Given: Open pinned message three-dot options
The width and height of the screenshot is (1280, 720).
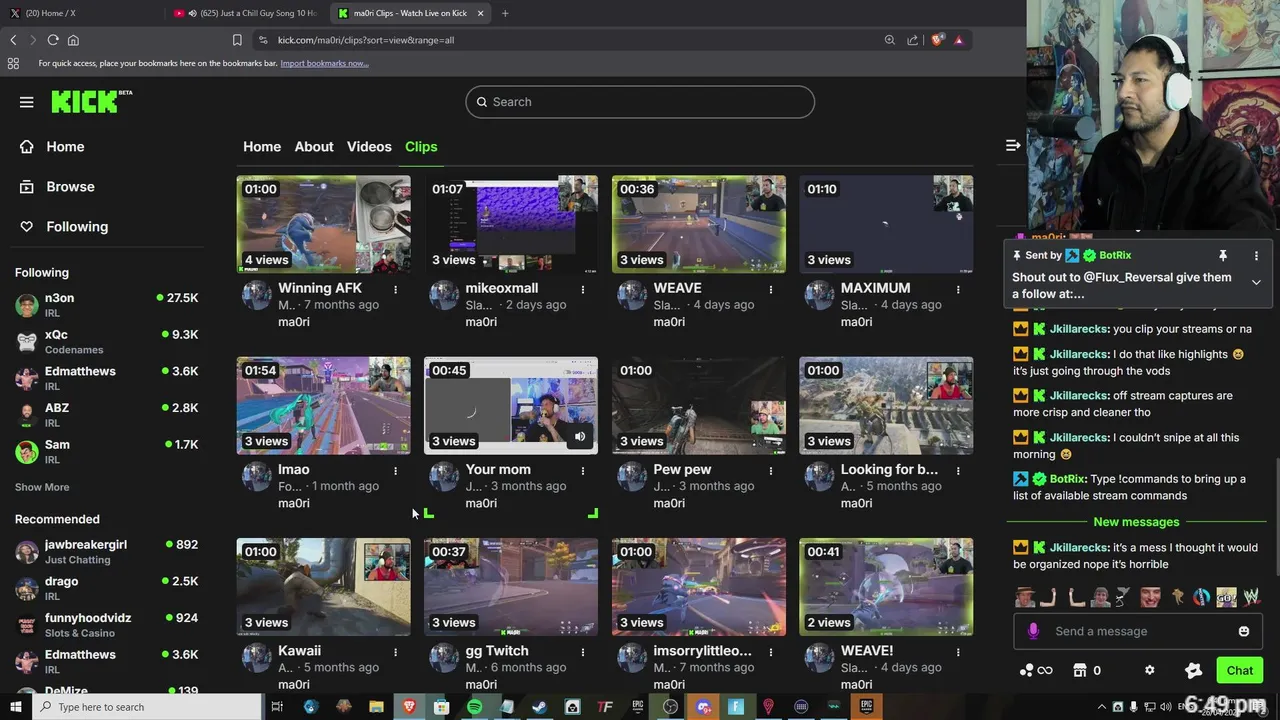Looking at the screenshot, I should pyautogui.click(x=1256, y=256).
